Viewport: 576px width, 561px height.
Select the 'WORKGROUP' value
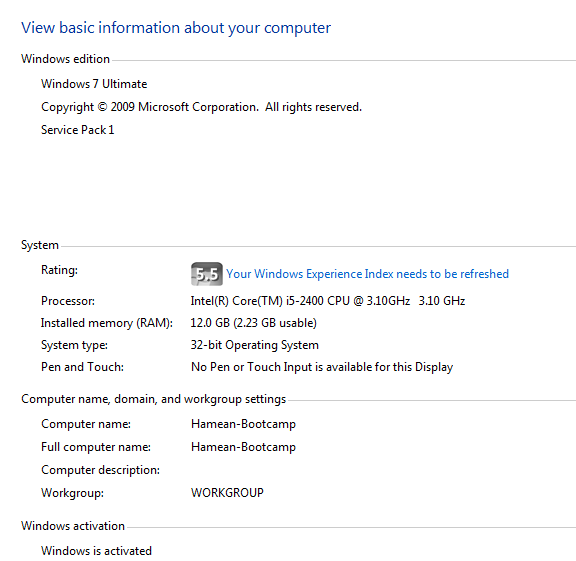pos(227,493)
